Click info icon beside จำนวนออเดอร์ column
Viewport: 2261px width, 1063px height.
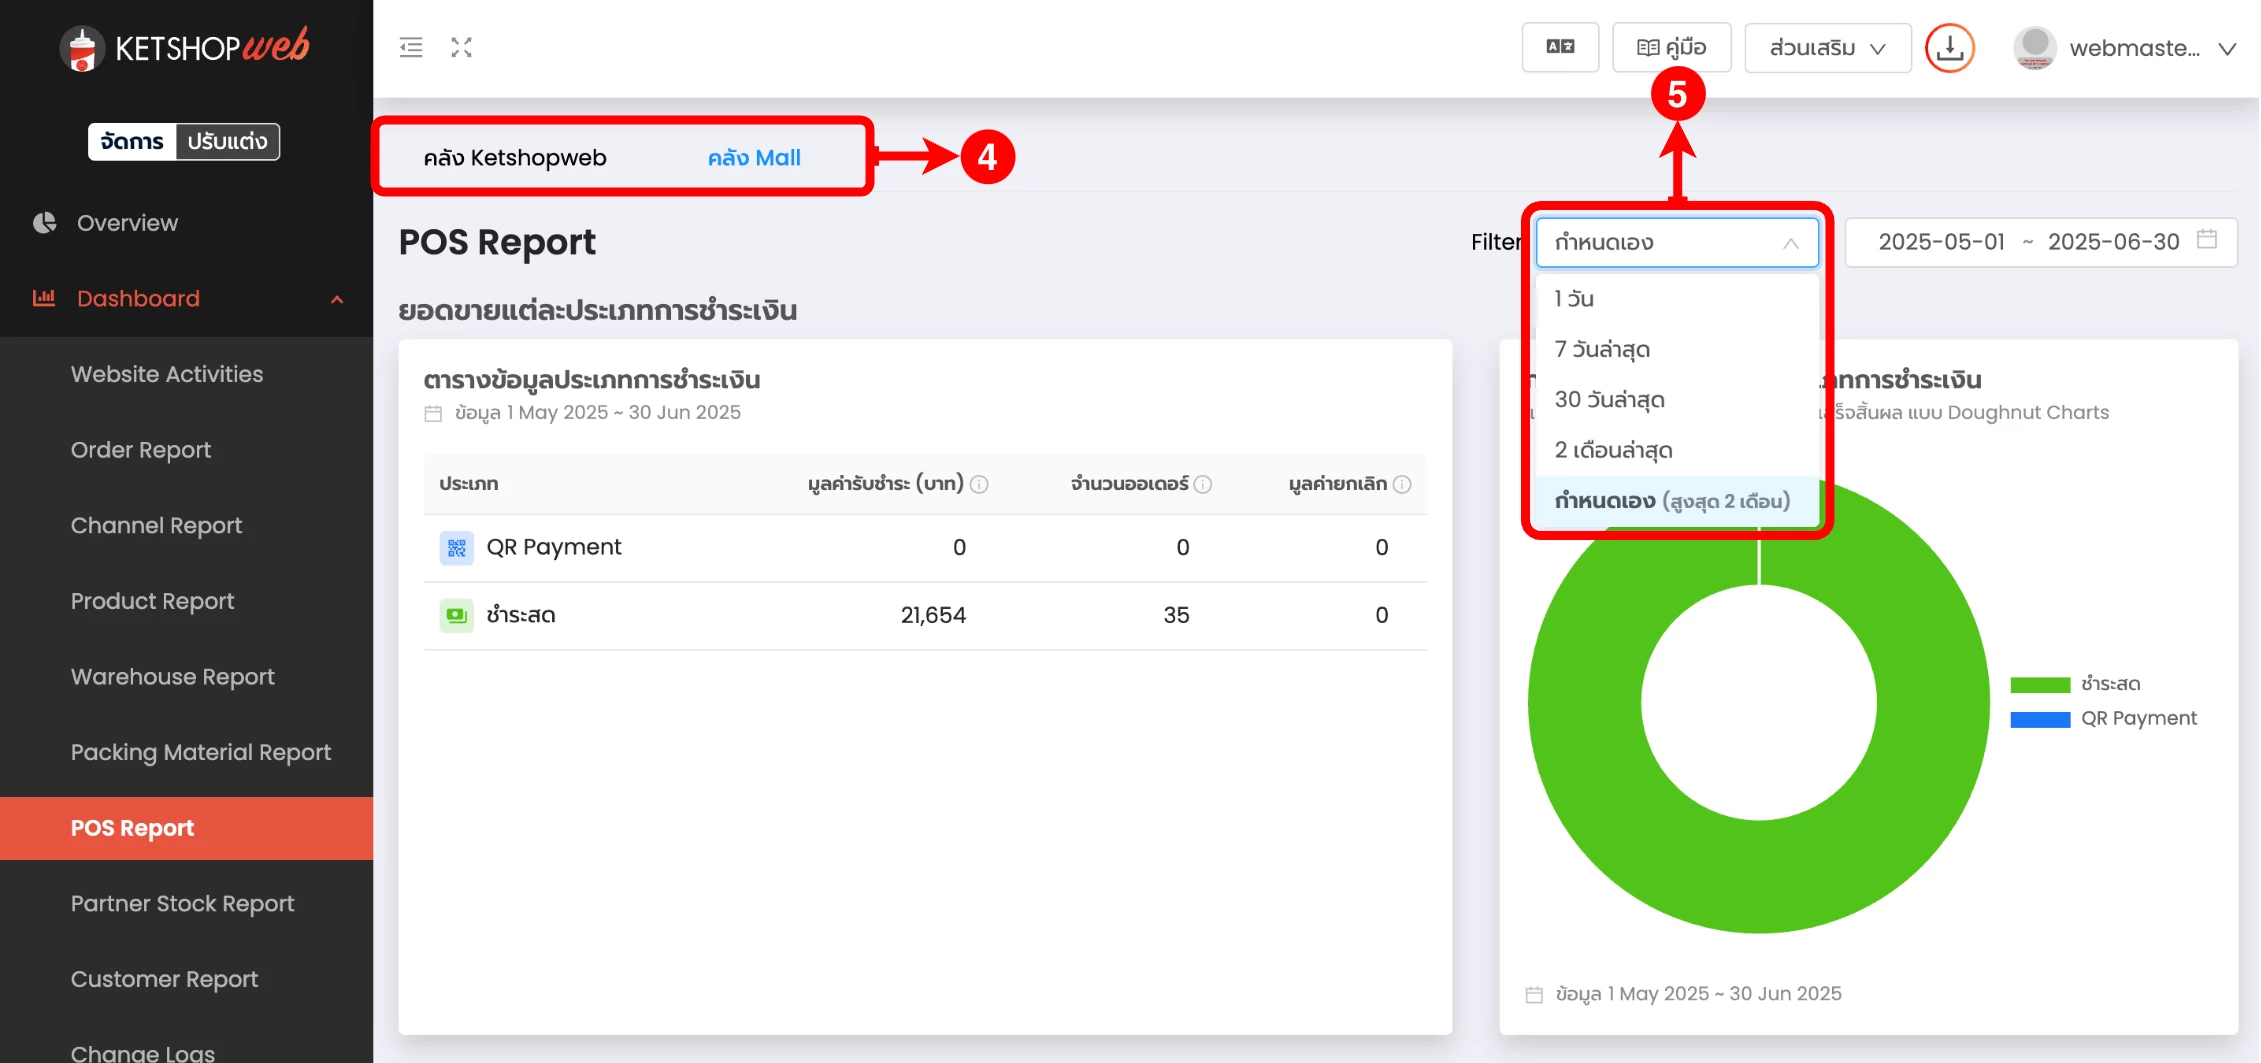tap(1203, 485)
